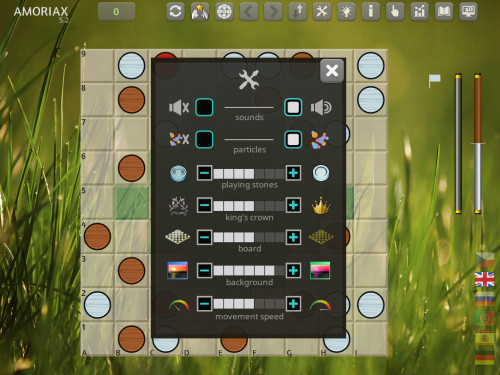The width and height of the screenshot is (500, 375).
Task: Close the settings dialog
Action: click(x=332, y=71)
